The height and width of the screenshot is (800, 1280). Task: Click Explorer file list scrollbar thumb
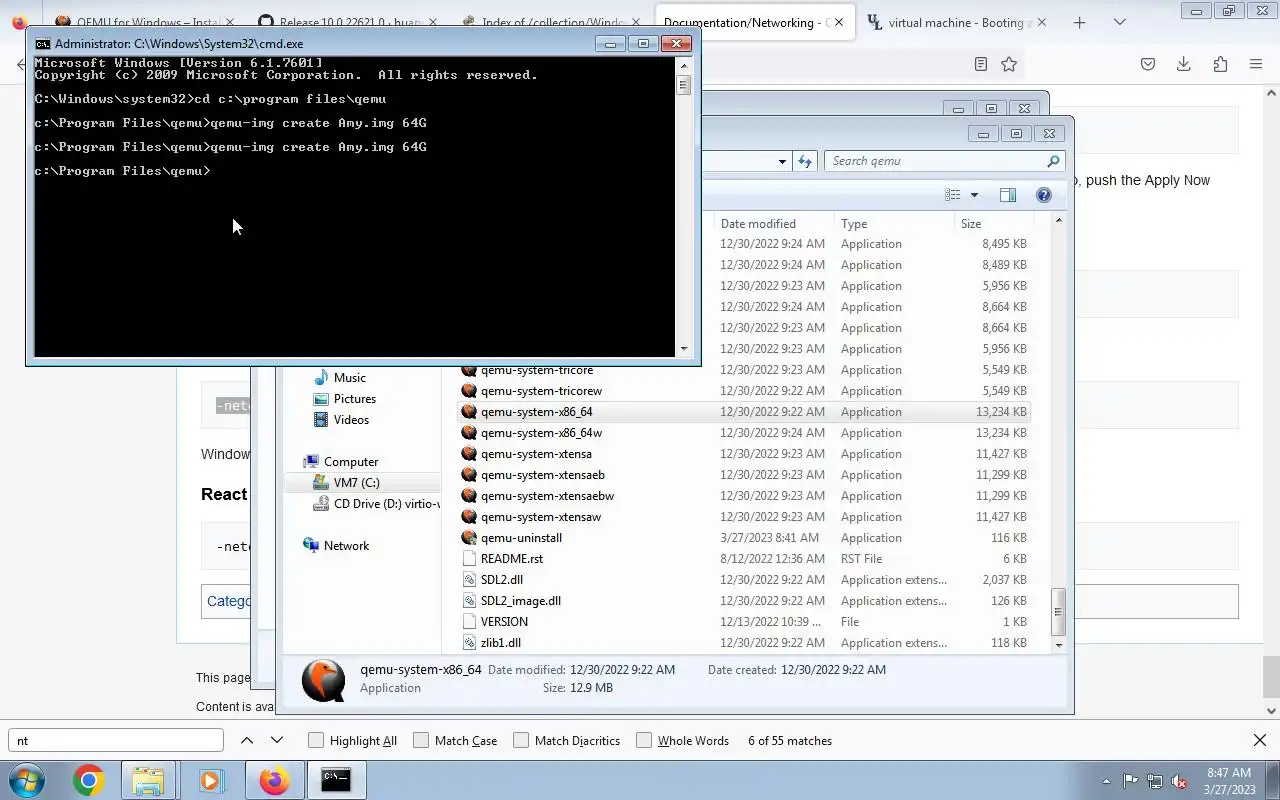[1059, 611]
